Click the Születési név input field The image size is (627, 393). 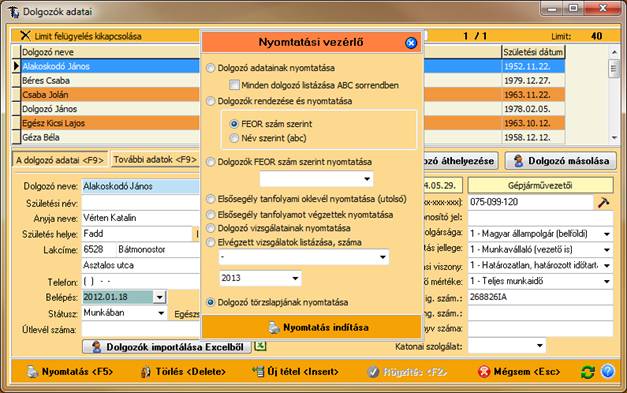point(140,203)
